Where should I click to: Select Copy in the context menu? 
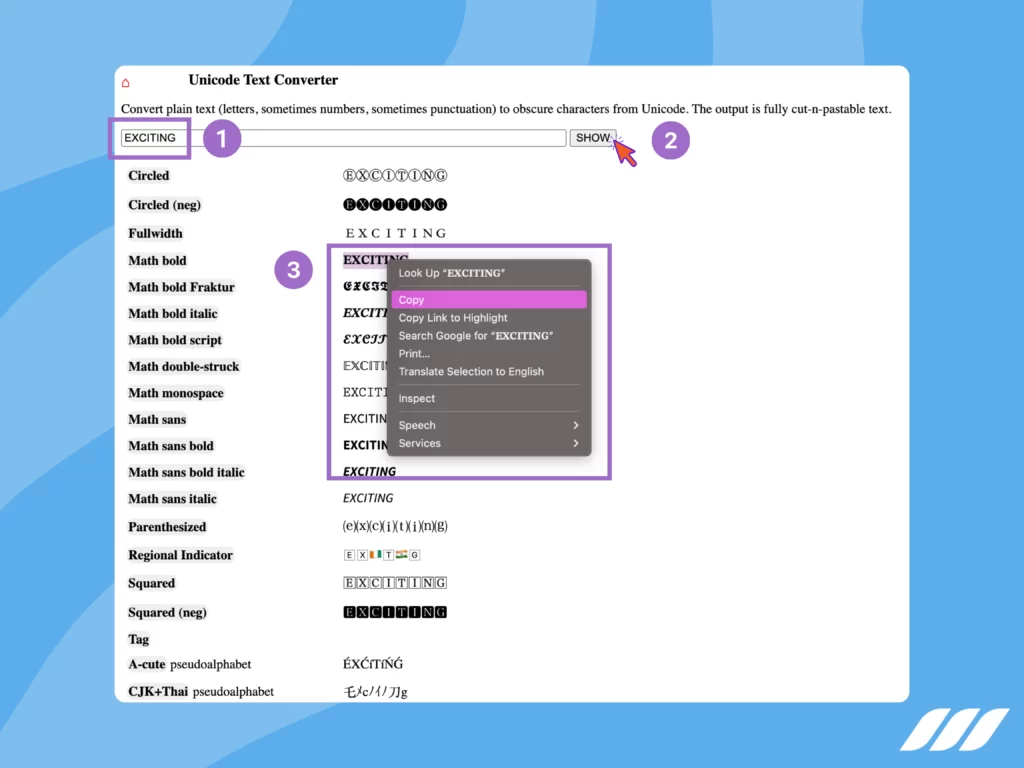pyautogui.click(x=488, y=299)
